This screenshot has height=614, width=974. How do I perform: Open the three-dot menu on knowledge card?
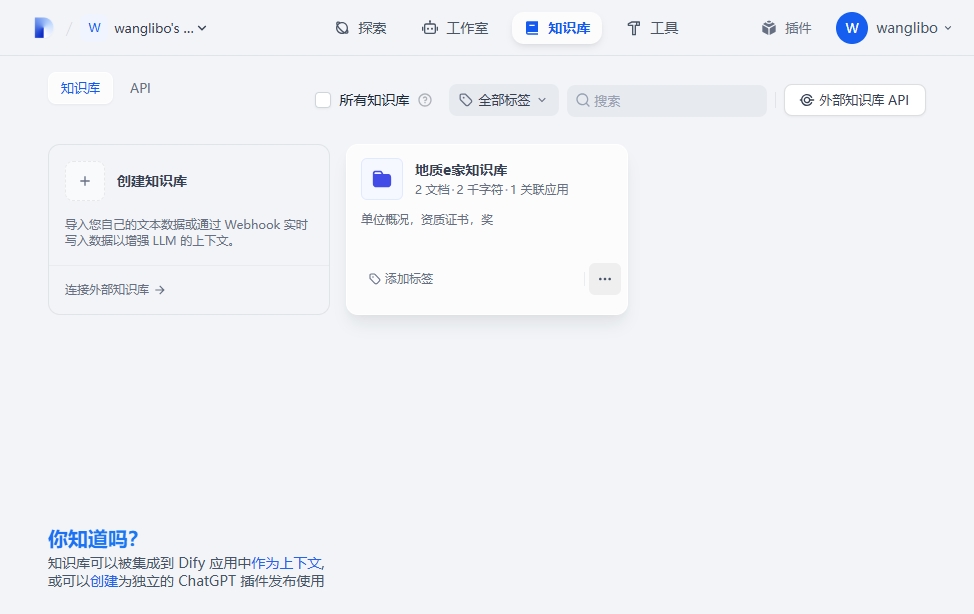(x=604, y=279)
